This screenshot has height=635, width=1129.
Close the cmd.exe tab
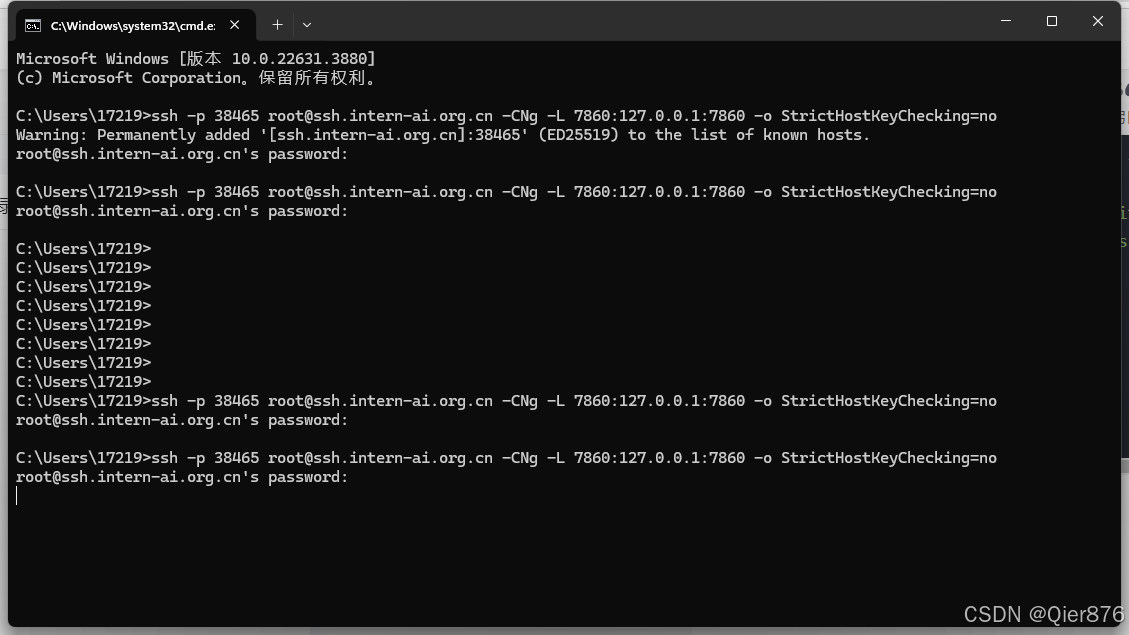pos(234,24)
